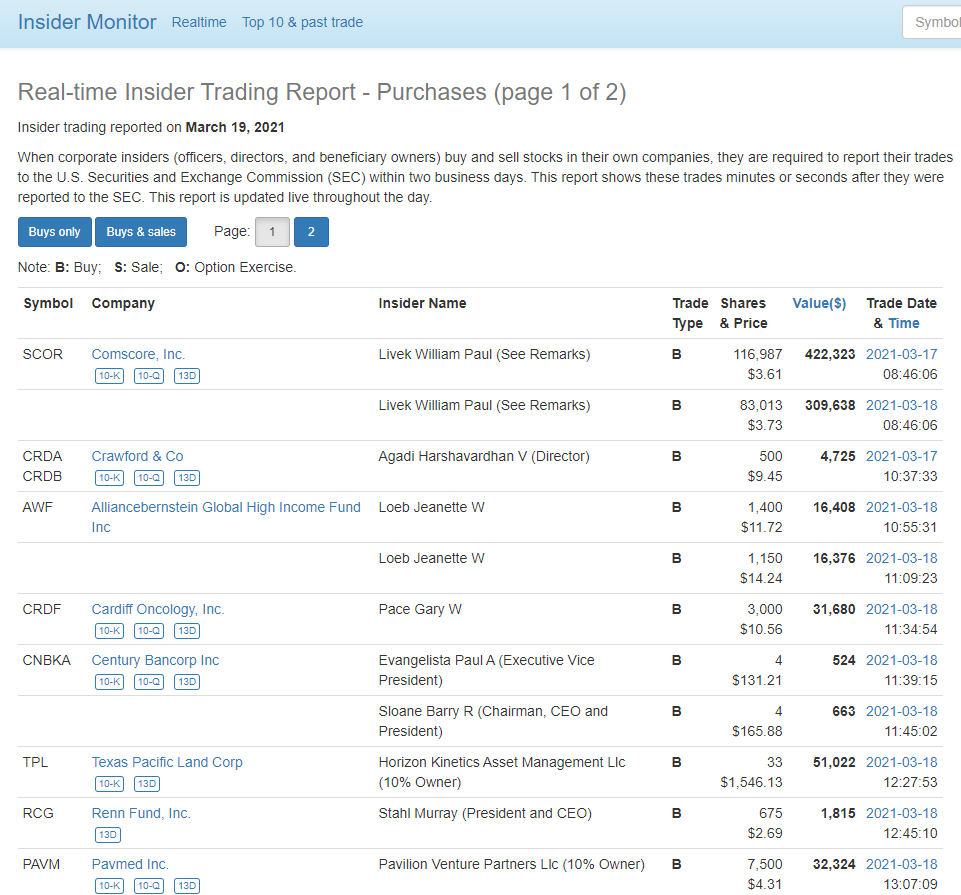Open trade date for Pavilion Venture Partners row
The width and height of the screenshot is (961, 895).
[902, 864]
